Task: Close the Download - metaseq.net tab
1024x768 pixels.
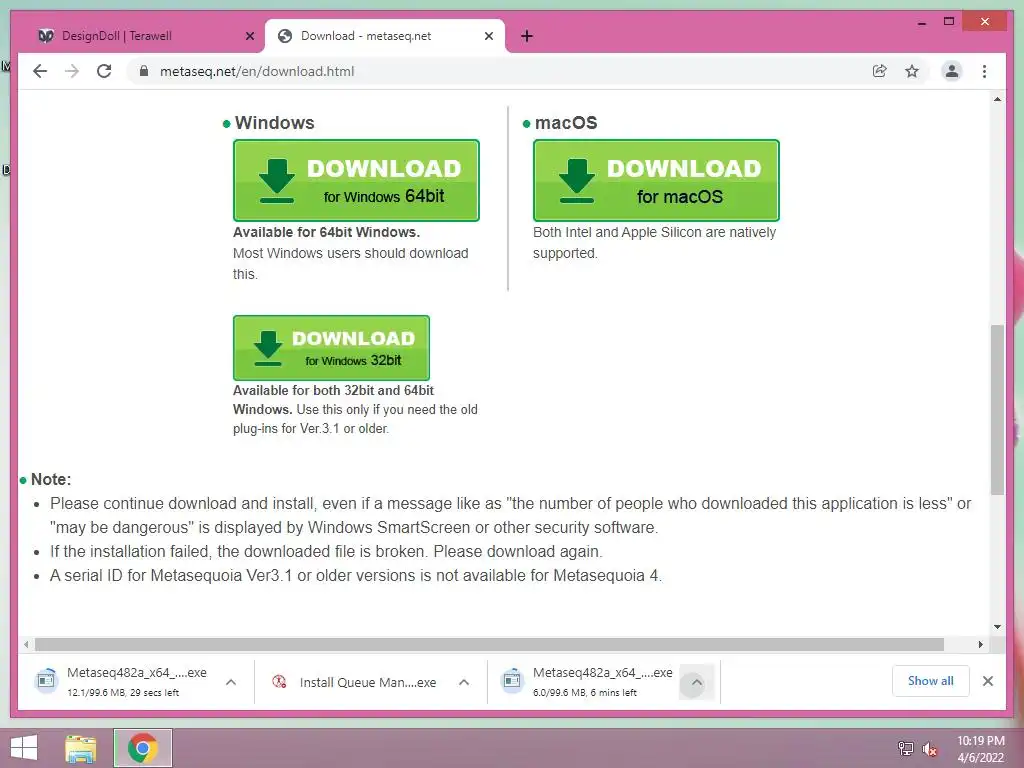Action: 488,36
